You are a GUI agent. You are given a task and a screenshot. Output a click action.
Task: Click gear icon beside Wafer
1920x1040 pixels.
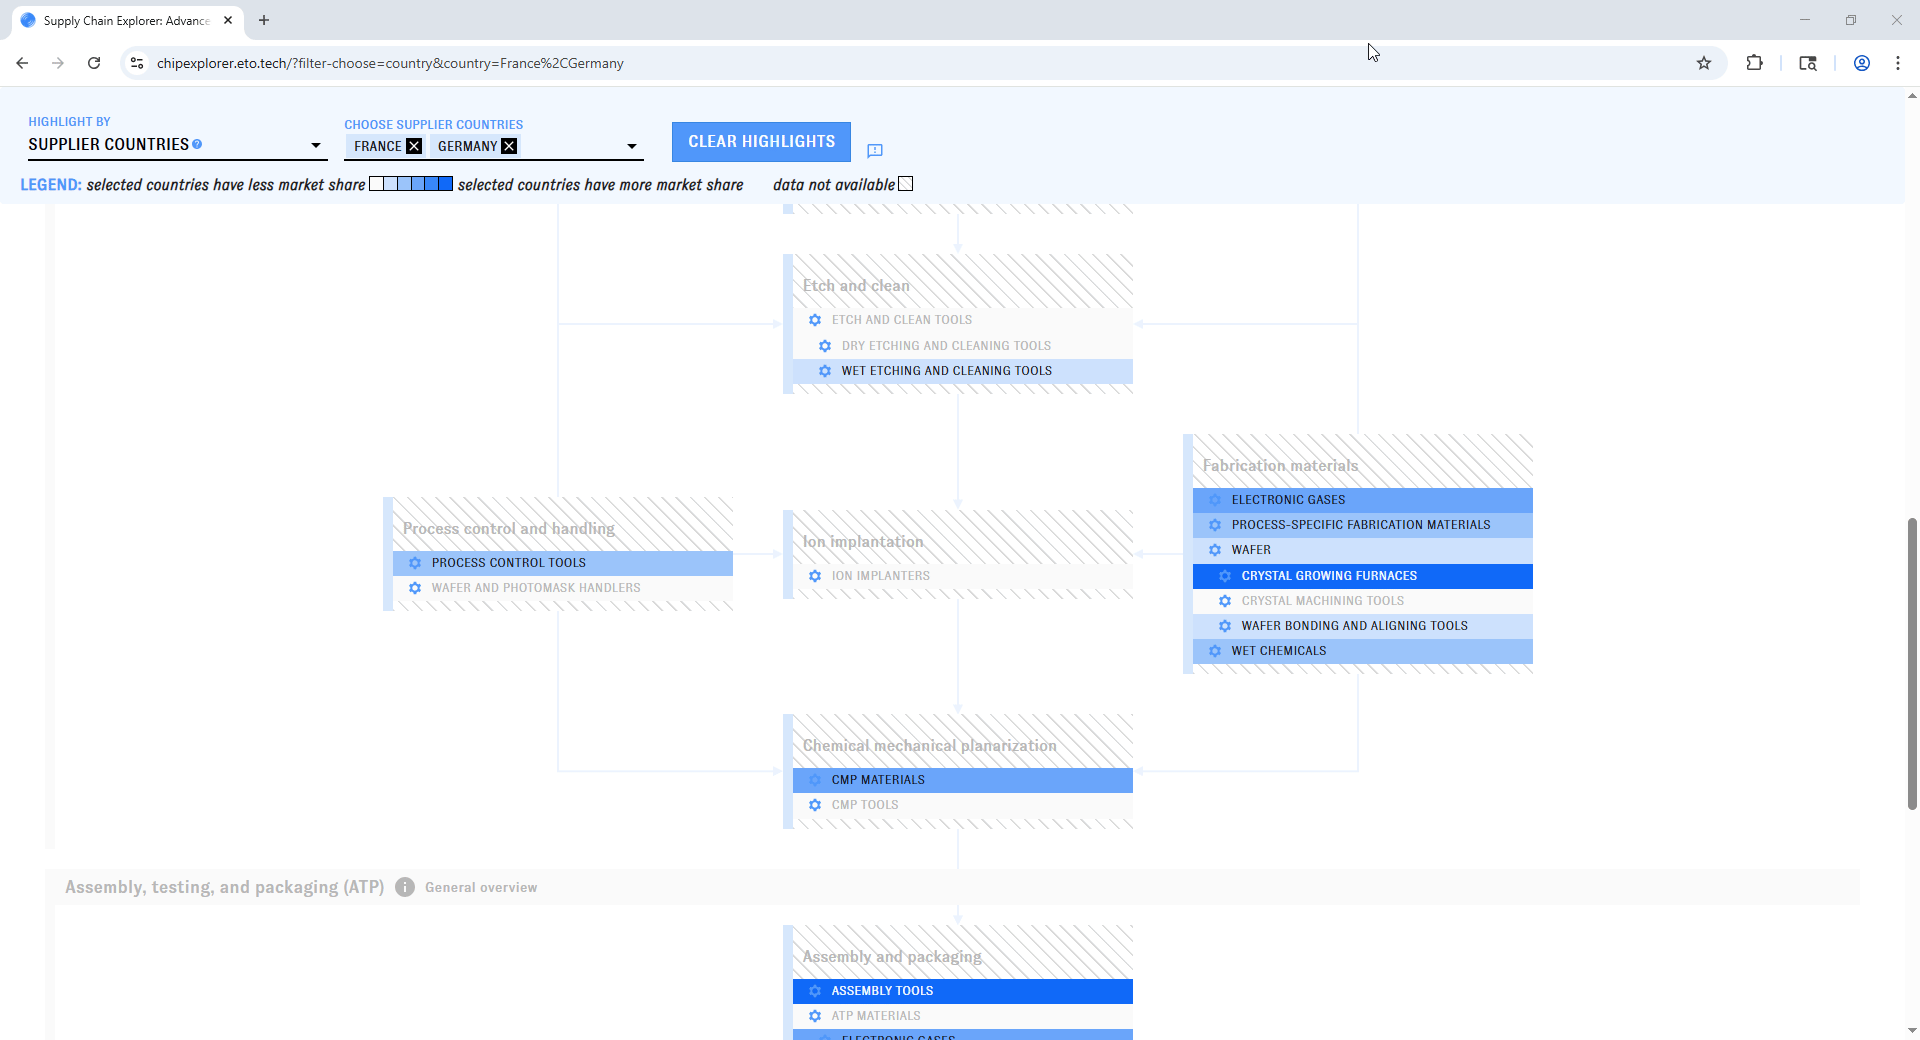click(1215, 550)
